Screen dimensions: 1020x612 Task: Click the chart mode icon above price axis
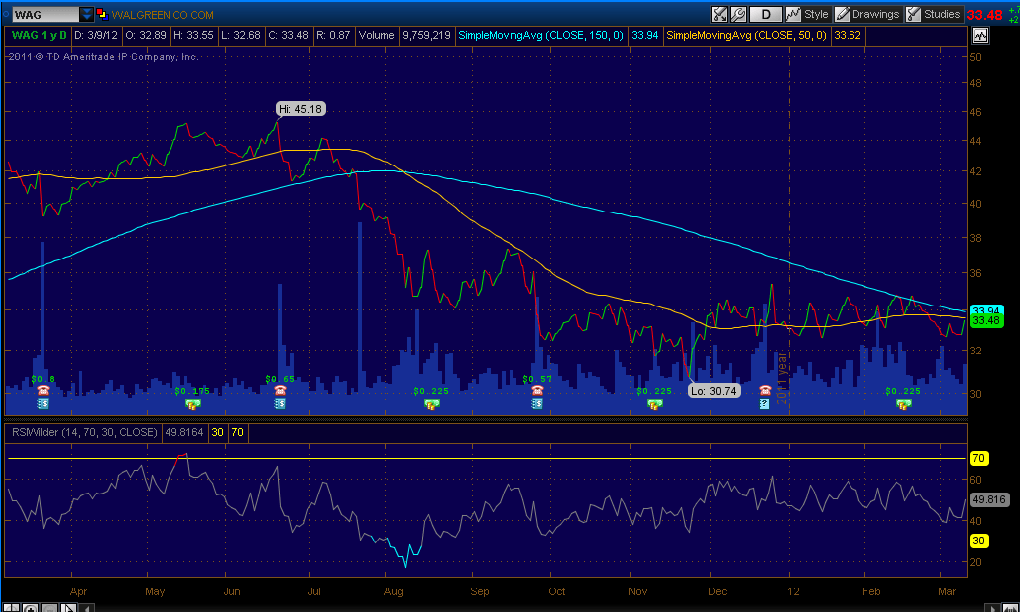(980, 36)
